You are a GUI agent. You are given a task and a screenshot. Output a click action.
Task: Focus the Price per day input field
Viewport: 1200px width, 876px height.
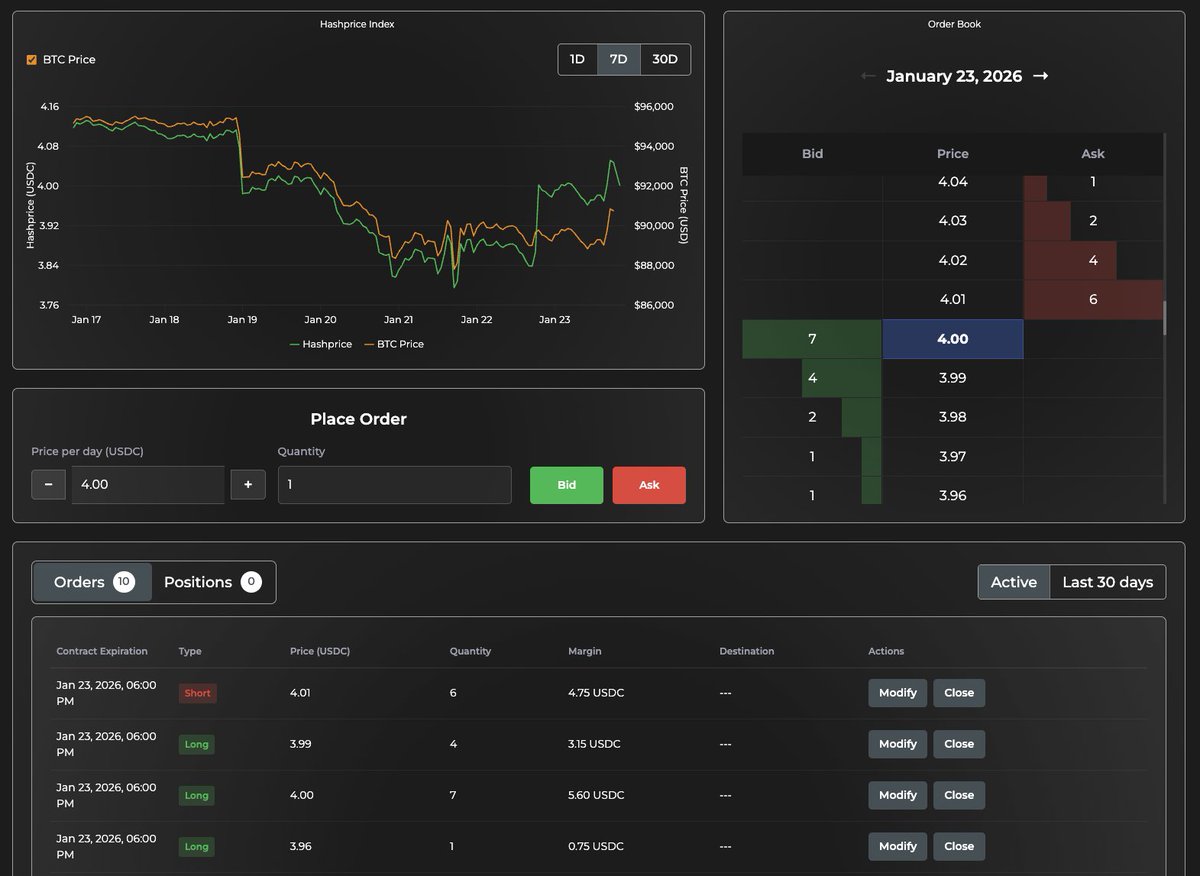(x=148, y=485)
